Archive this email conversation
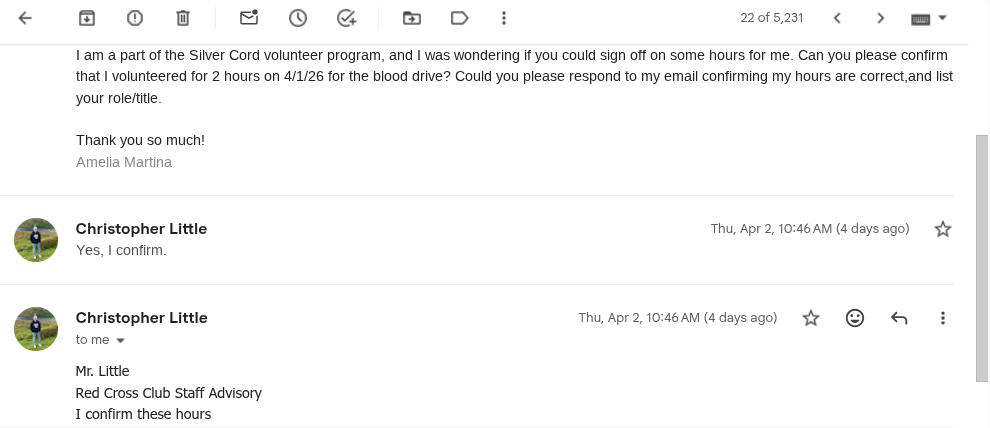Screen dimensions: 990x428 [x=87, y=18]
